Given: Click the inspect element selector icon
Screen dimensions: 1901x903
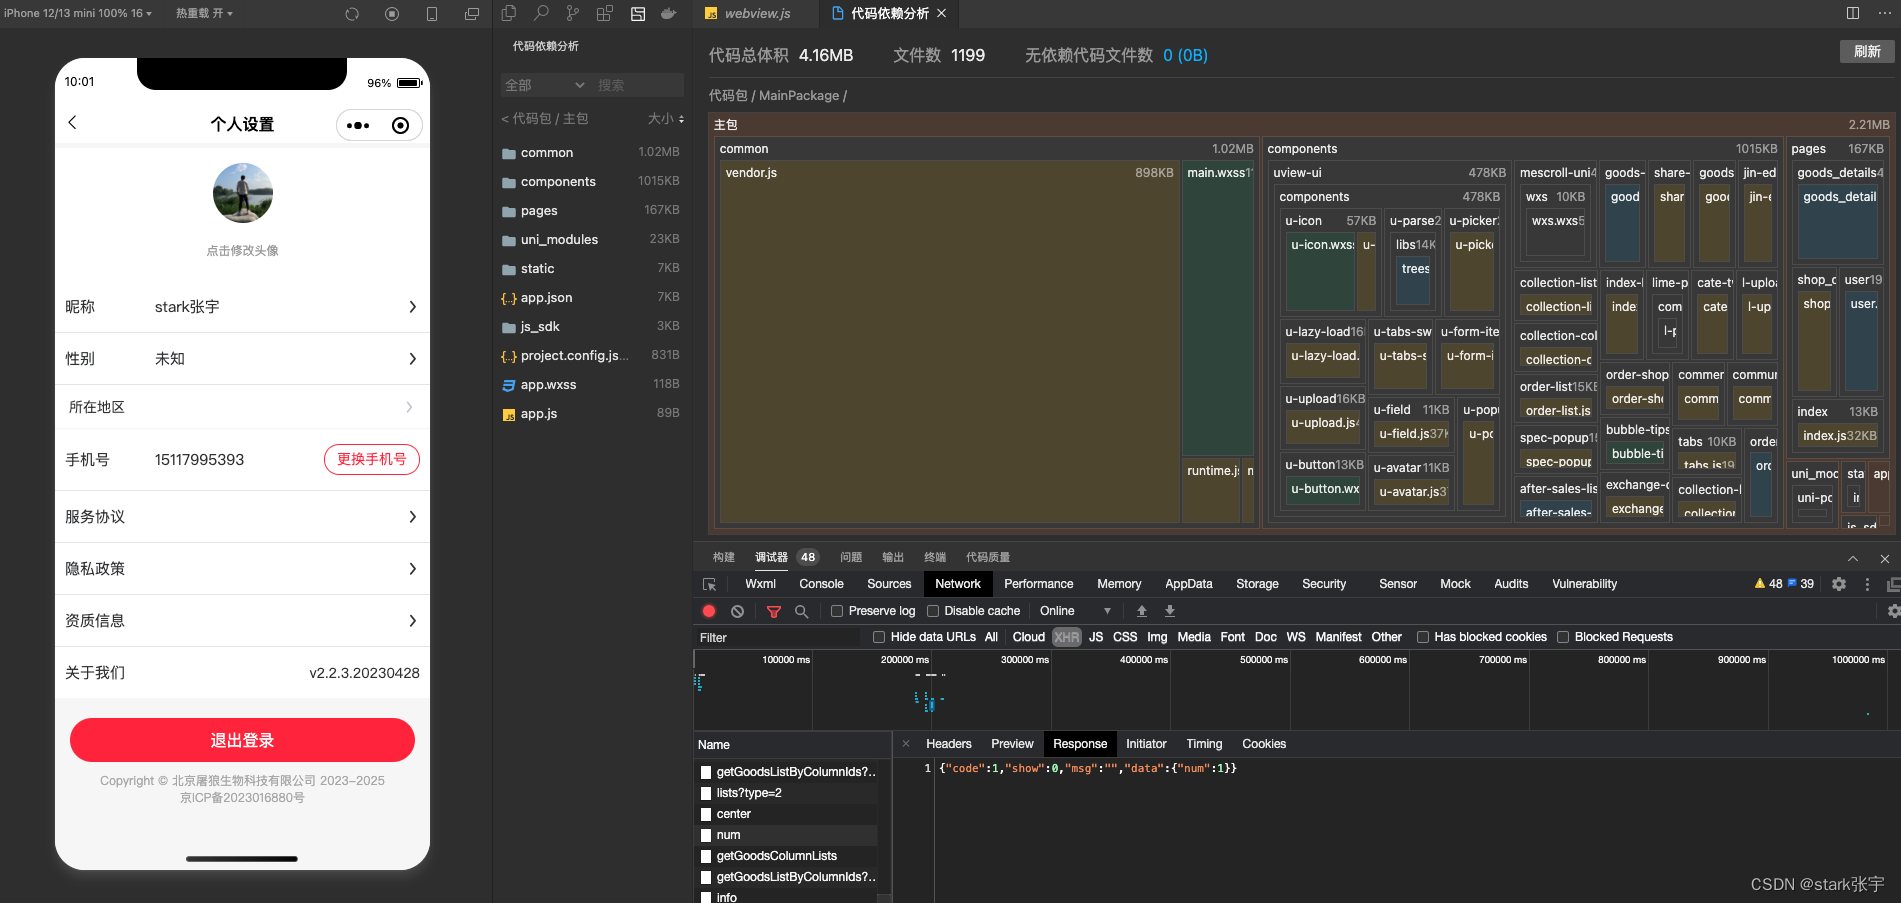Looking at the screenshot, I should [710, 584].
